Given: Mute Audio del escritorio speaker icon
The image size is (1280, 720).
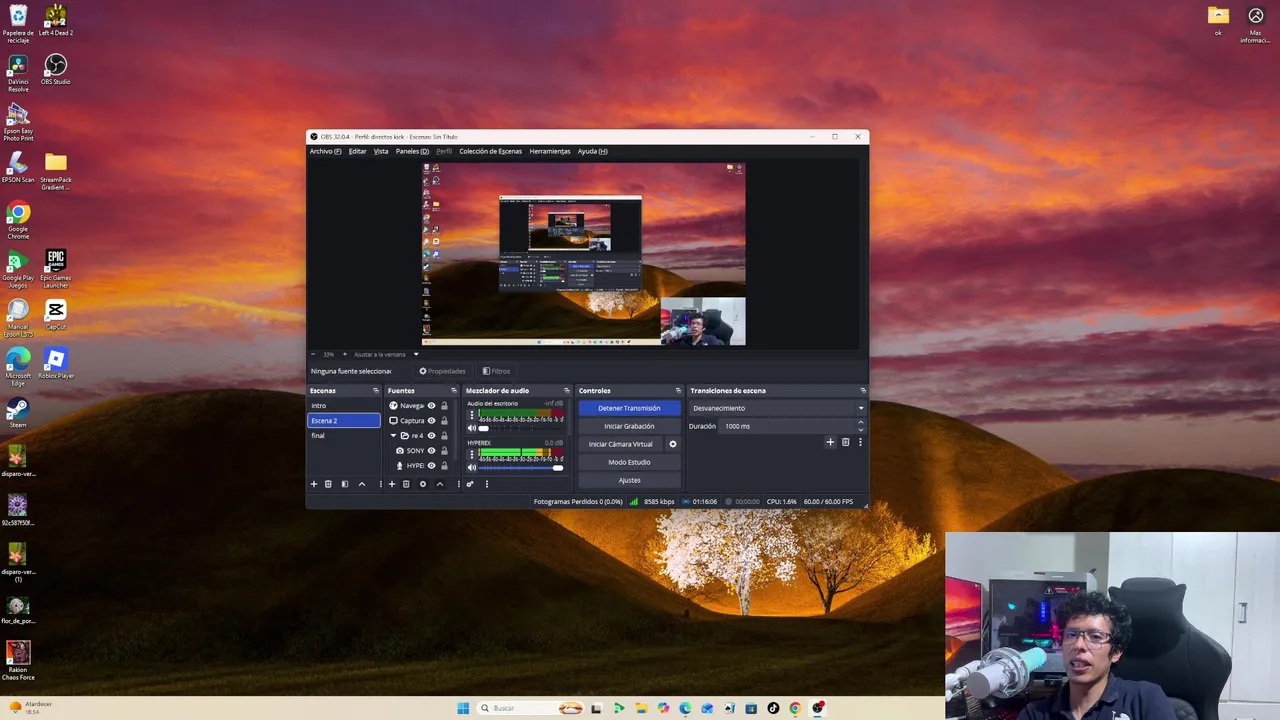Looking at the screenshot, I should pos(472,428).
